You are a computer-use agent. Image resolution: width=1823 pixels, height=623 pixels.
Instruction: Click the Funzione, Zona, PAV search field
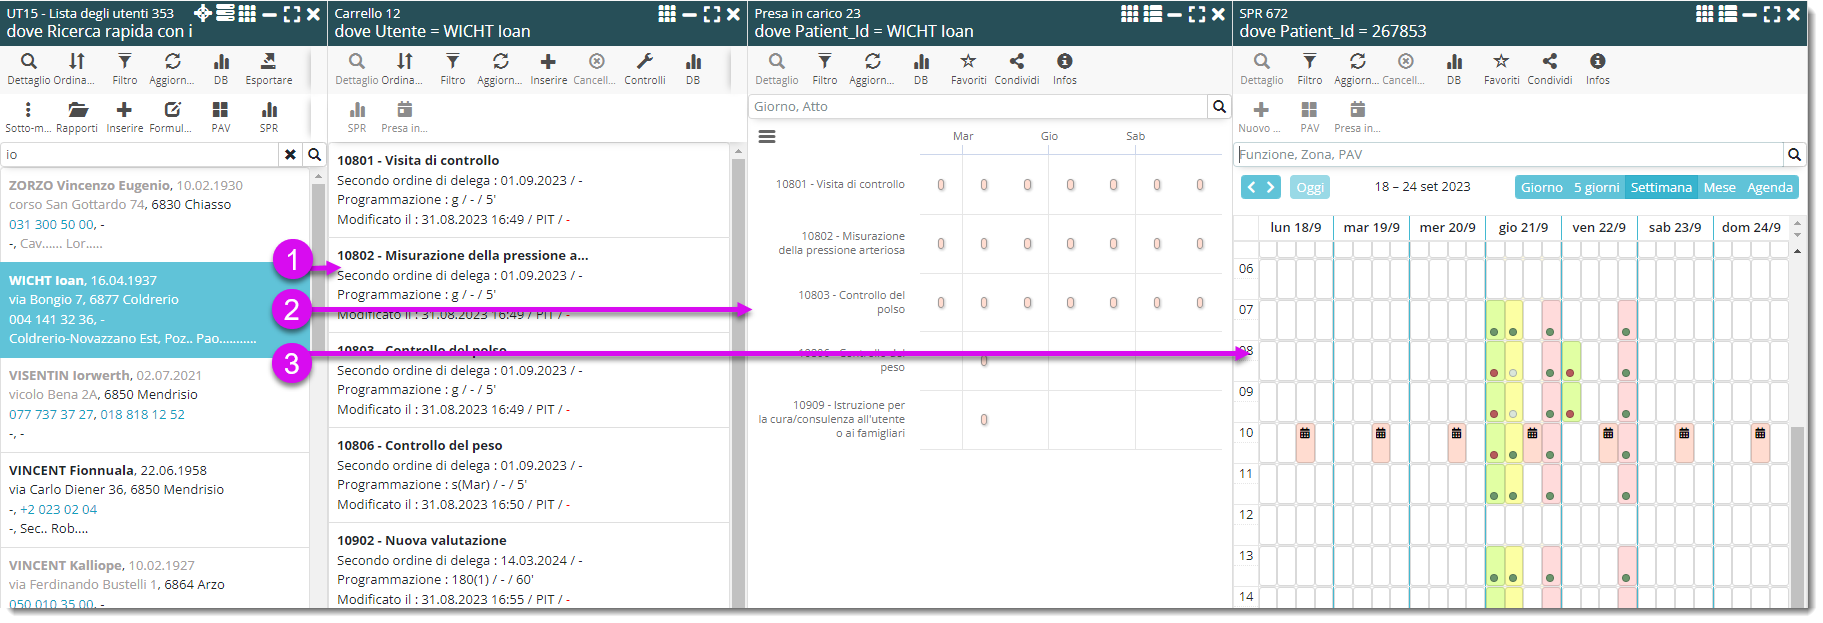click(x=1508, y=155)
